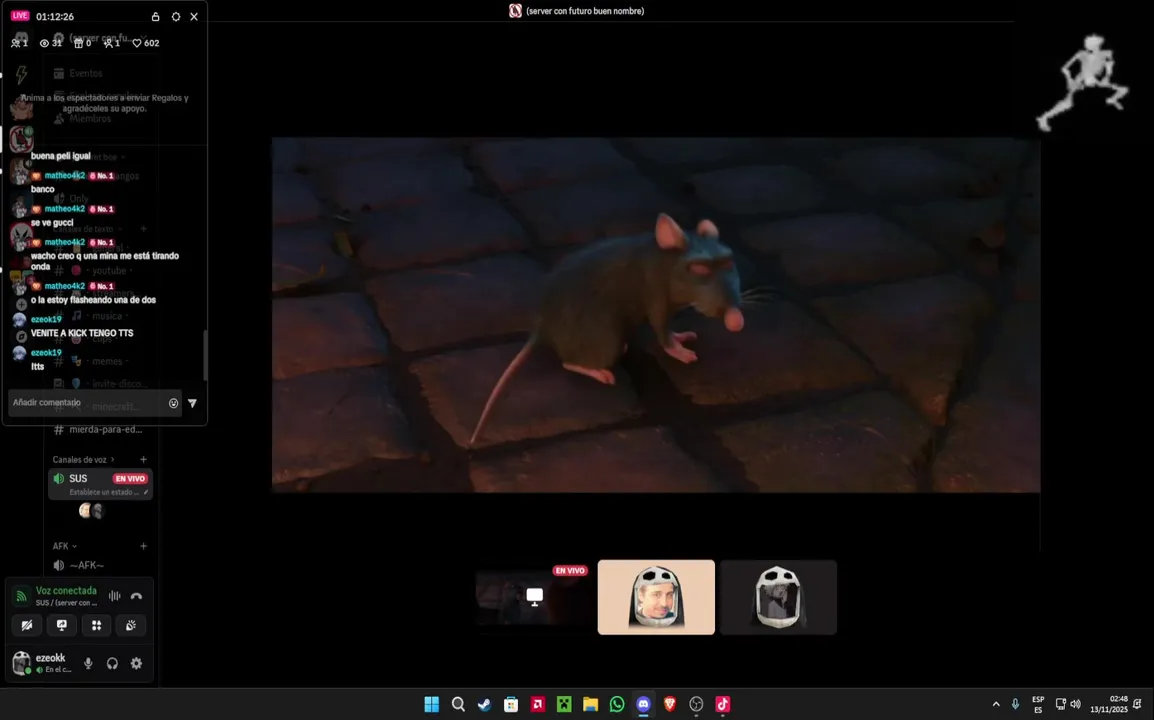Click the main Ratatouille stream video
Image resolution: width=1154 pixels, height=720 pixels.
[656, 314]
